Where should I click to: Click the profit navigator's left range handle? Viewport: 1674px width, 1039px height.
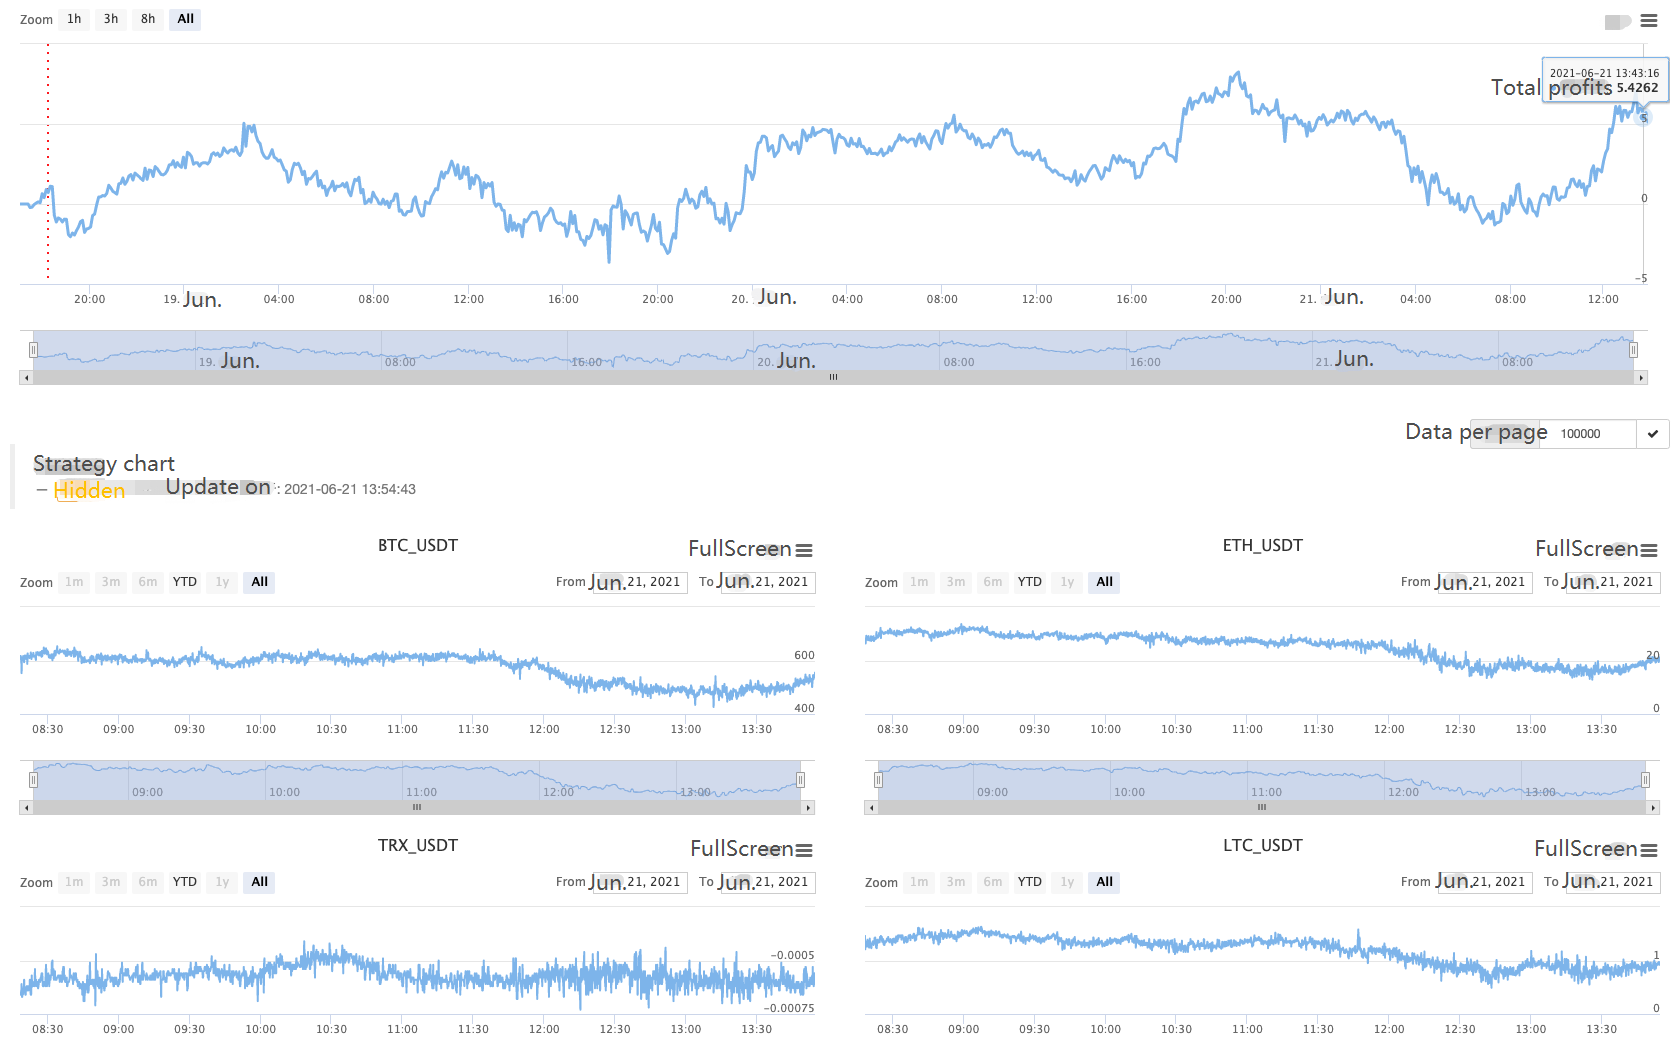33,350
